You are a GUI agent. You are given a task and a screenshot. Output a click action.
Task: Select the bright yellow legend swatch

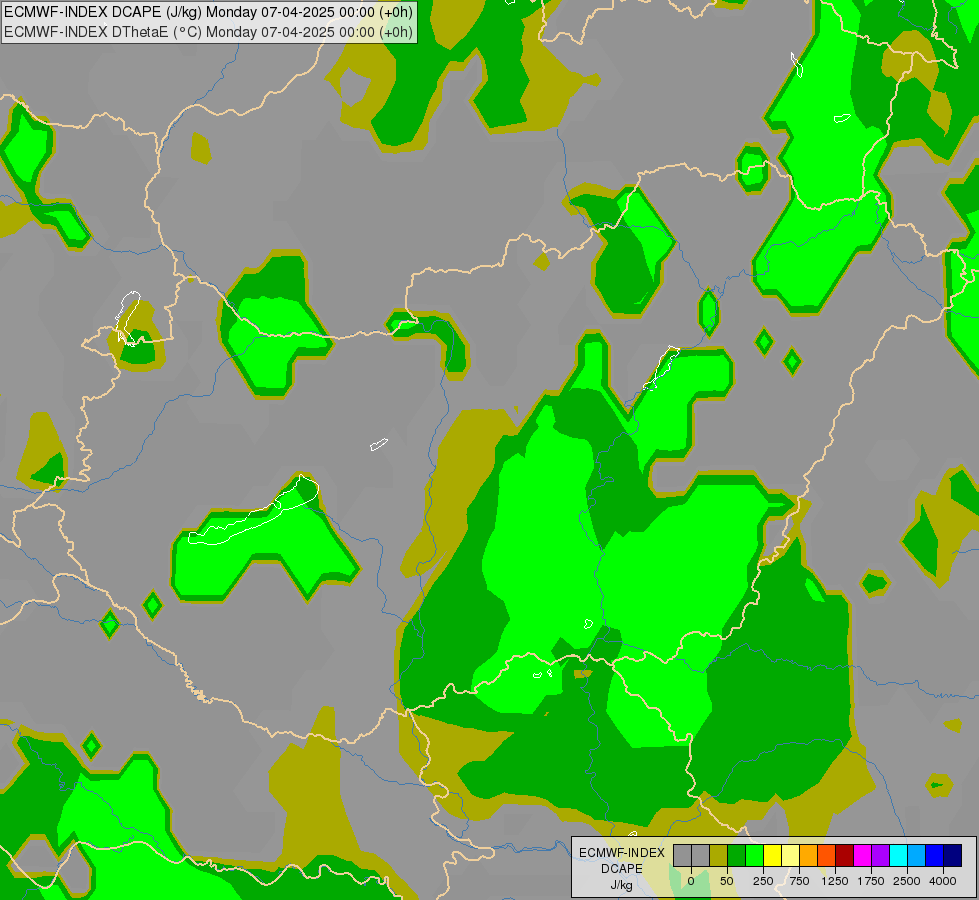click(x=773, y=855)
